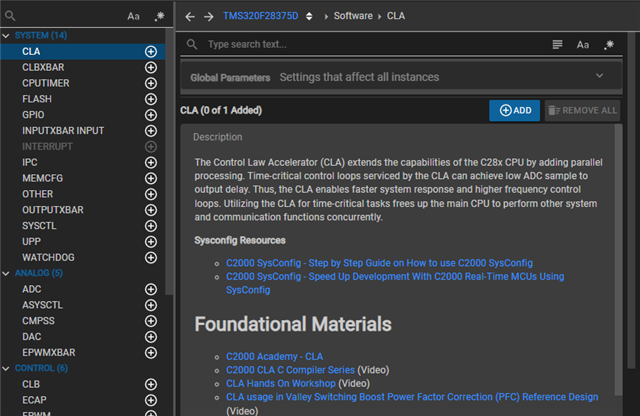The height and width of the screenshot is (416, 640).
Task: Add a GPIO module using plus icon
Action: tap(151, 115)
